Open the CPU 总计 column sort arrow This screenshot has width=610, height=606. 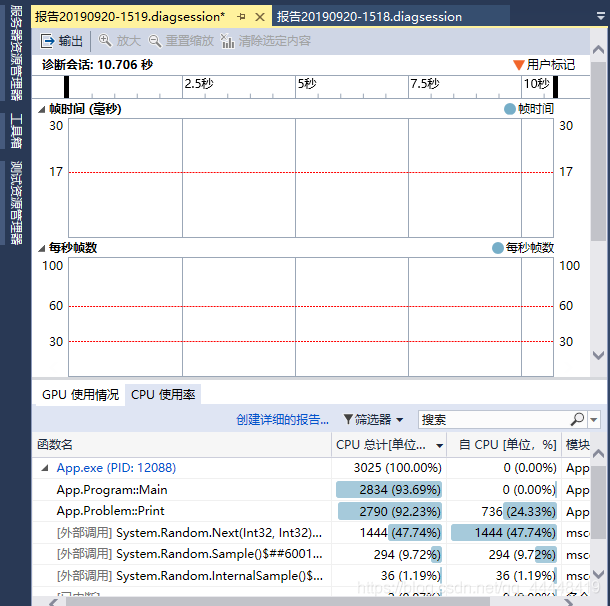click(x=440, y=445)
